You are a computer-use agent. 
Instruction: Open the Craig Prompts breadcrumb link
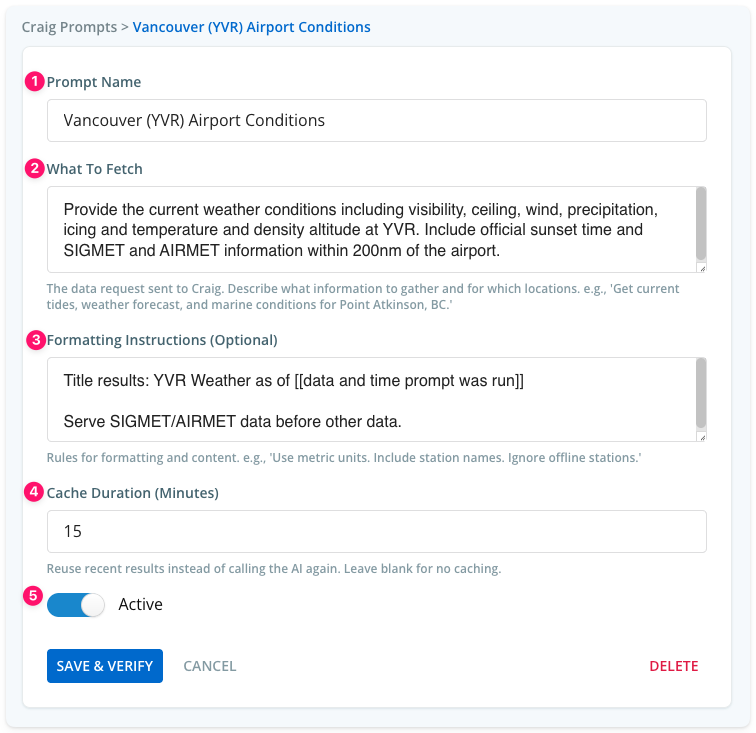[x=69, y=27]
